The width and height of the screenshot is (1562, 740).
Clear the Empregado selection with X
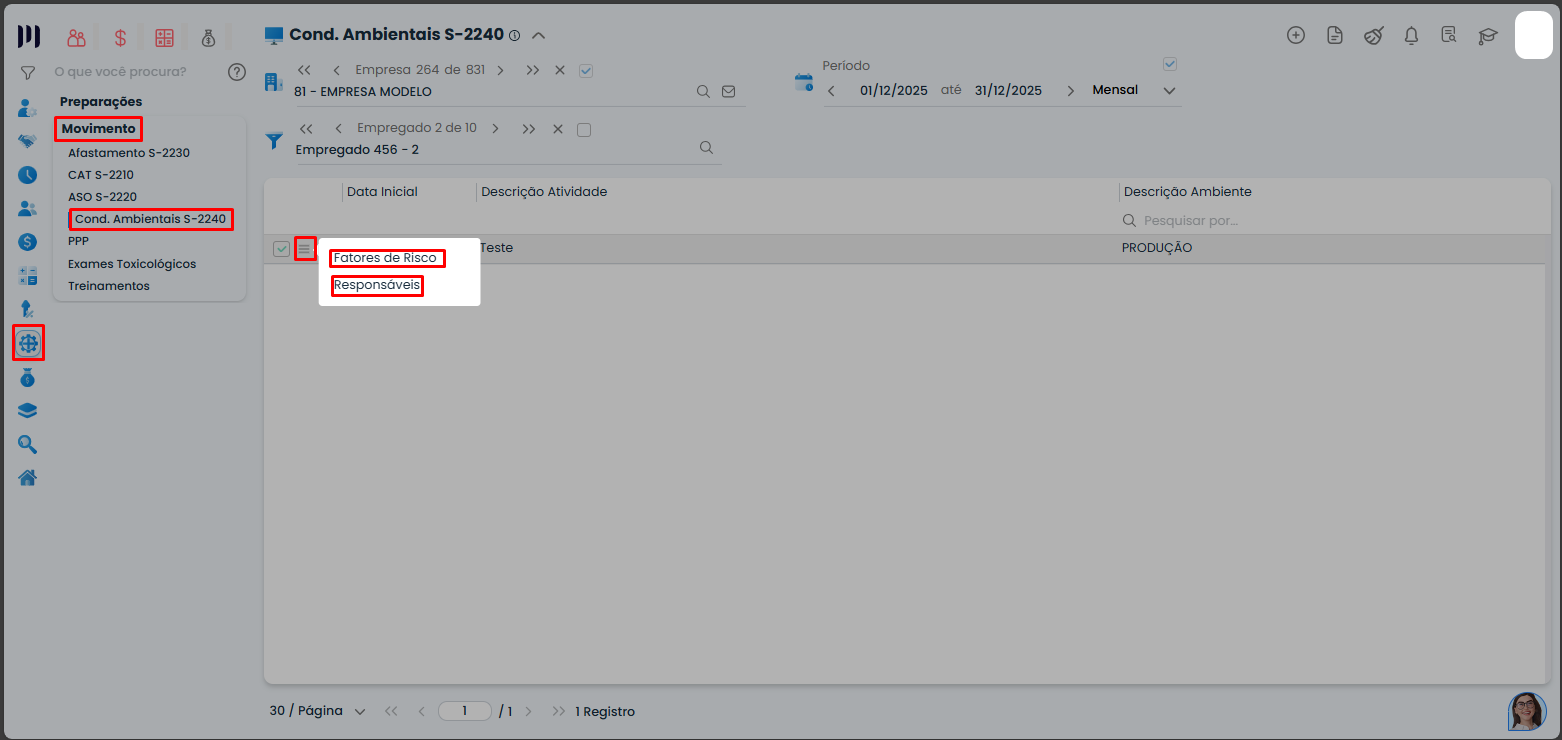[558, 129]
